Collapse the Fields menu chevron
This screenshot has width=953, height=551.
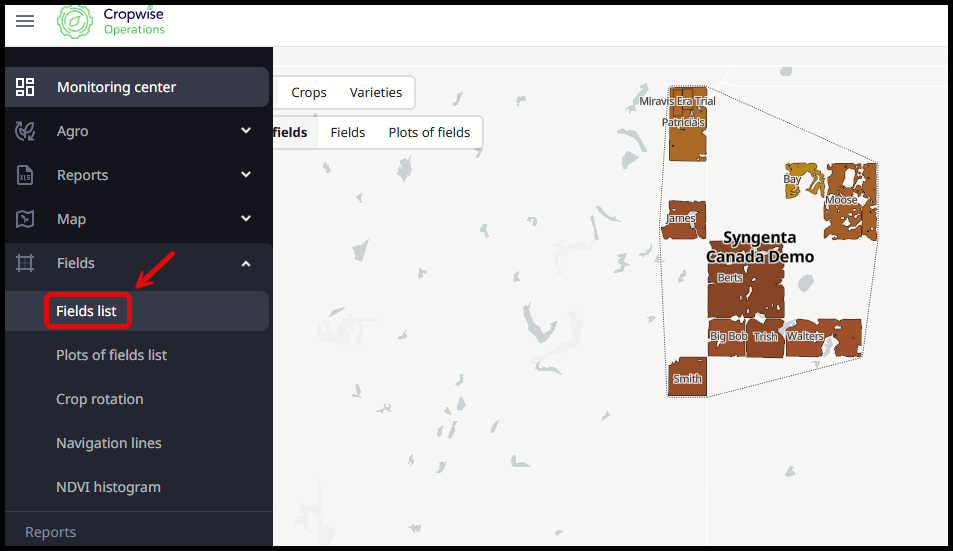point(246,263)
